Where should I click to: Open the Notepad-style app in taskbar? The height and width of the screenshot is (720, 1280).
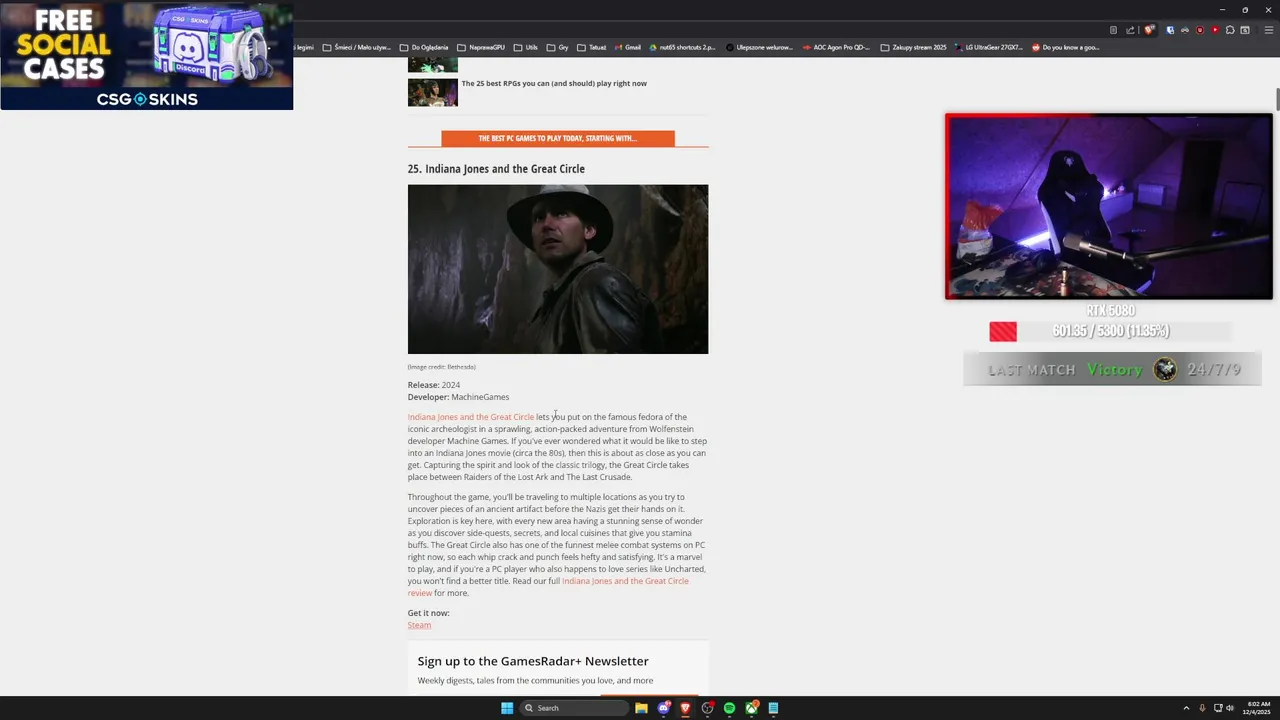[x=773, y=708]
